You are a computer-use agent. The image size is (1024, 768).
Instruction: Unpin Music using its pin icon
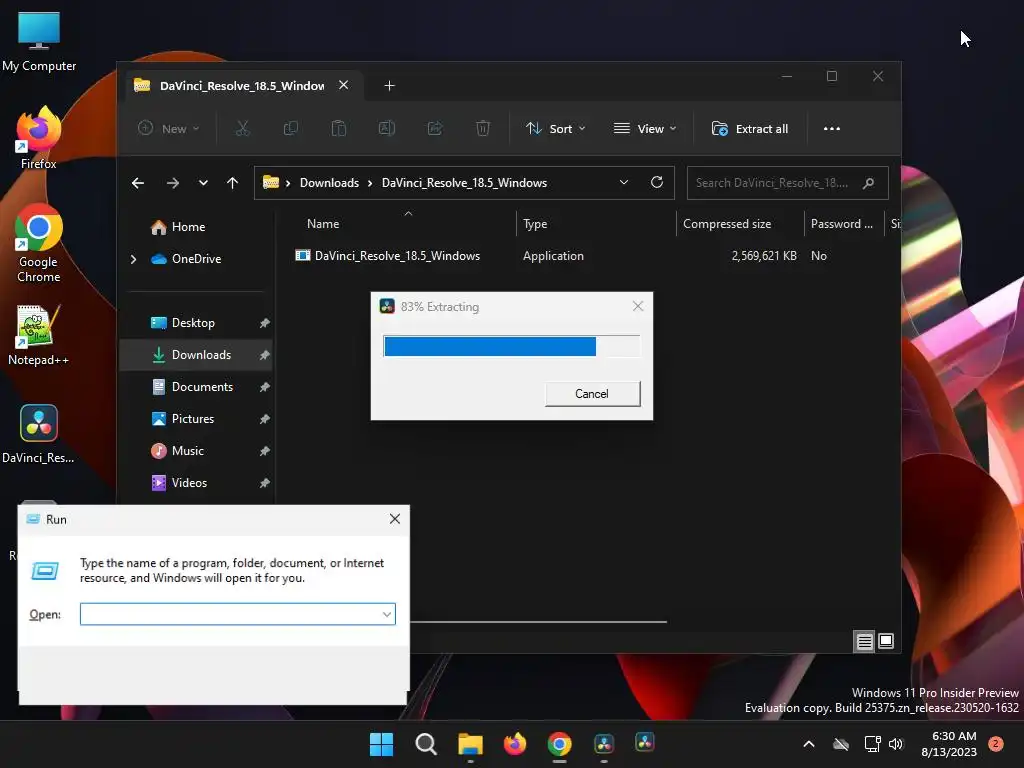tap(264, 451)
